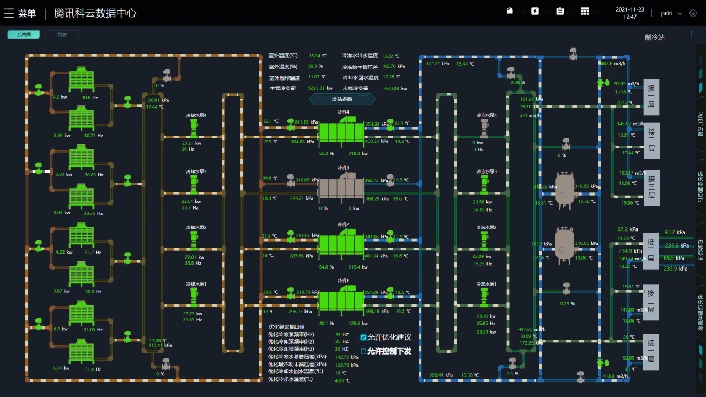Click the first white file icon in the top bar
The width and height of the screenshot is (706, 397).
509,11
